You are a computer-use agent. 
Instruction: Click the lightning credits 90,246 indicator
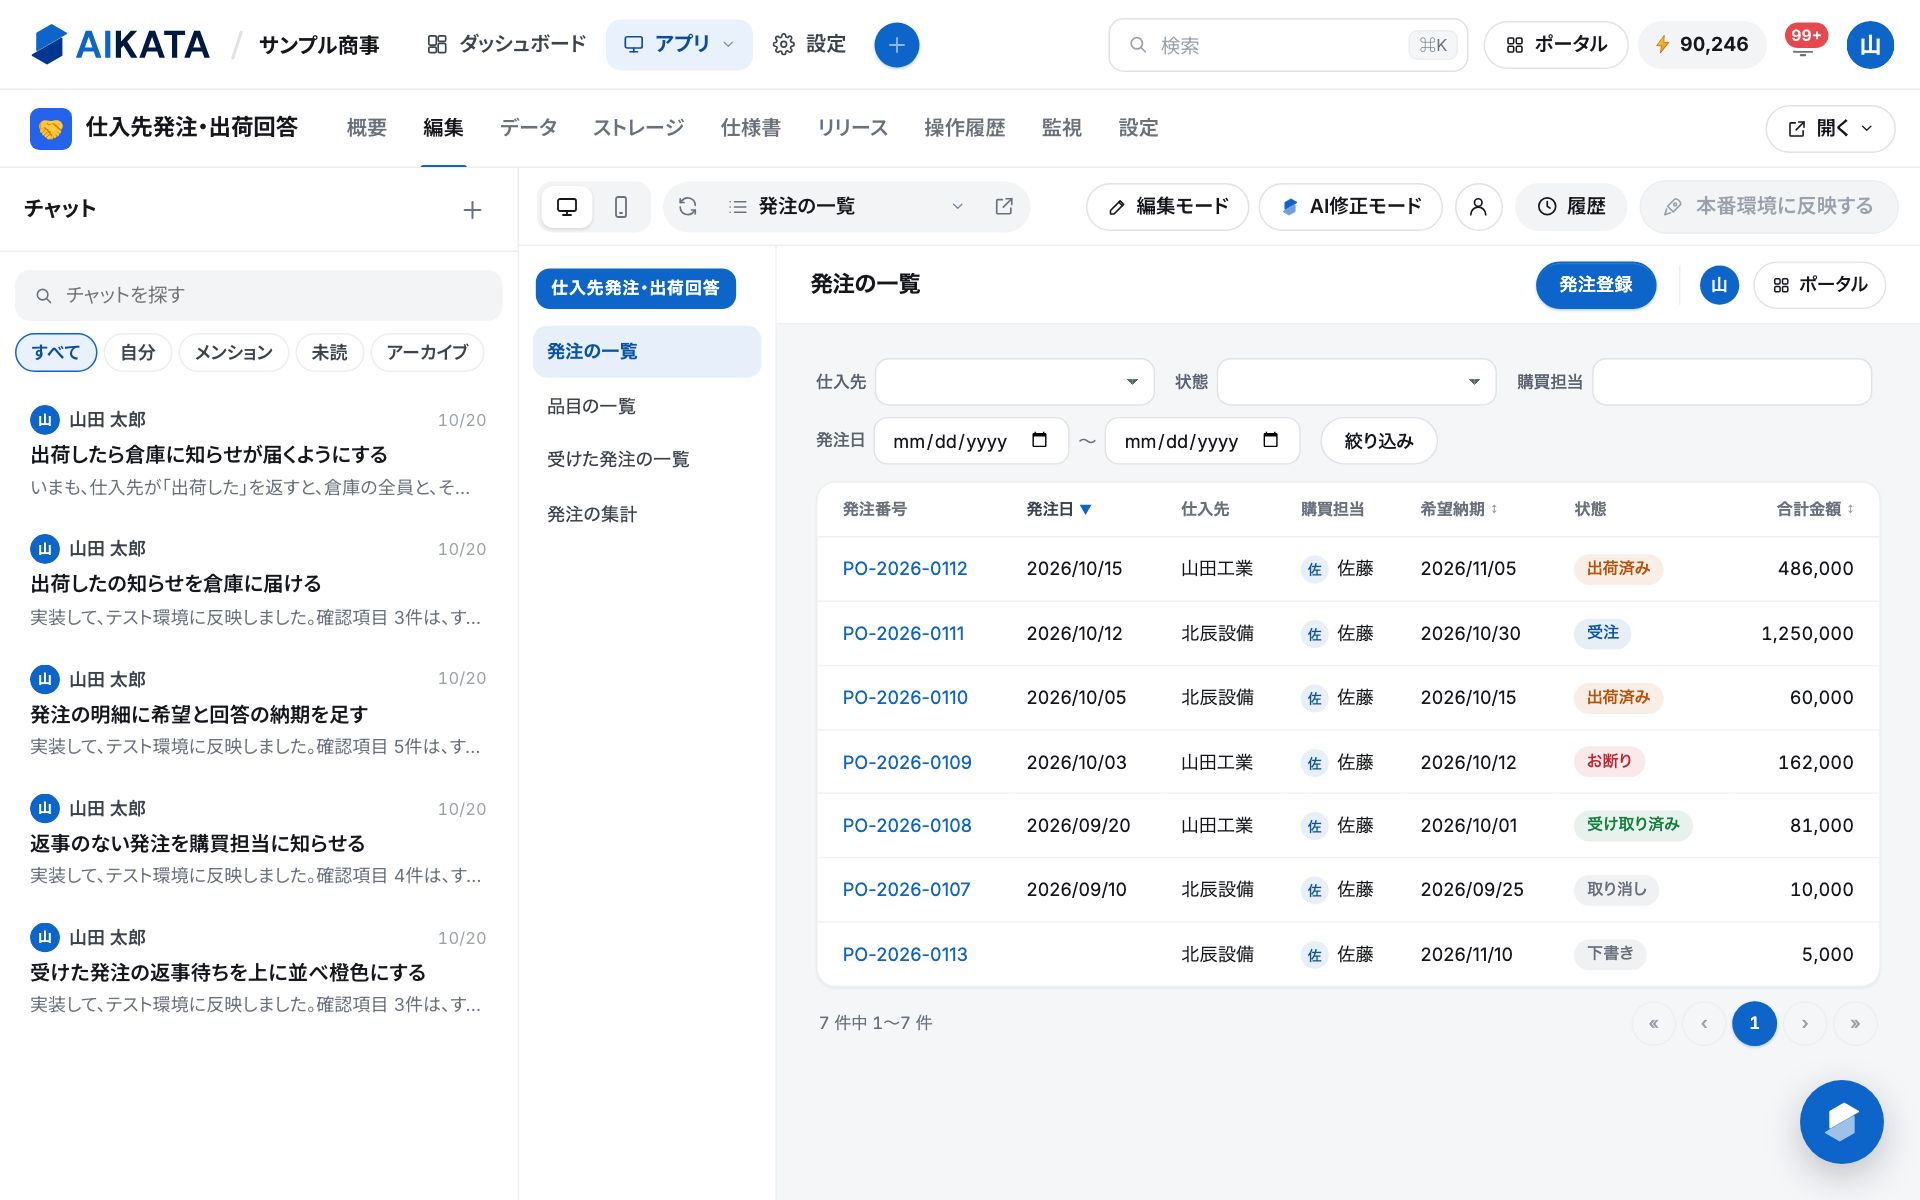pyautogui.click(x=1702, y=45)
